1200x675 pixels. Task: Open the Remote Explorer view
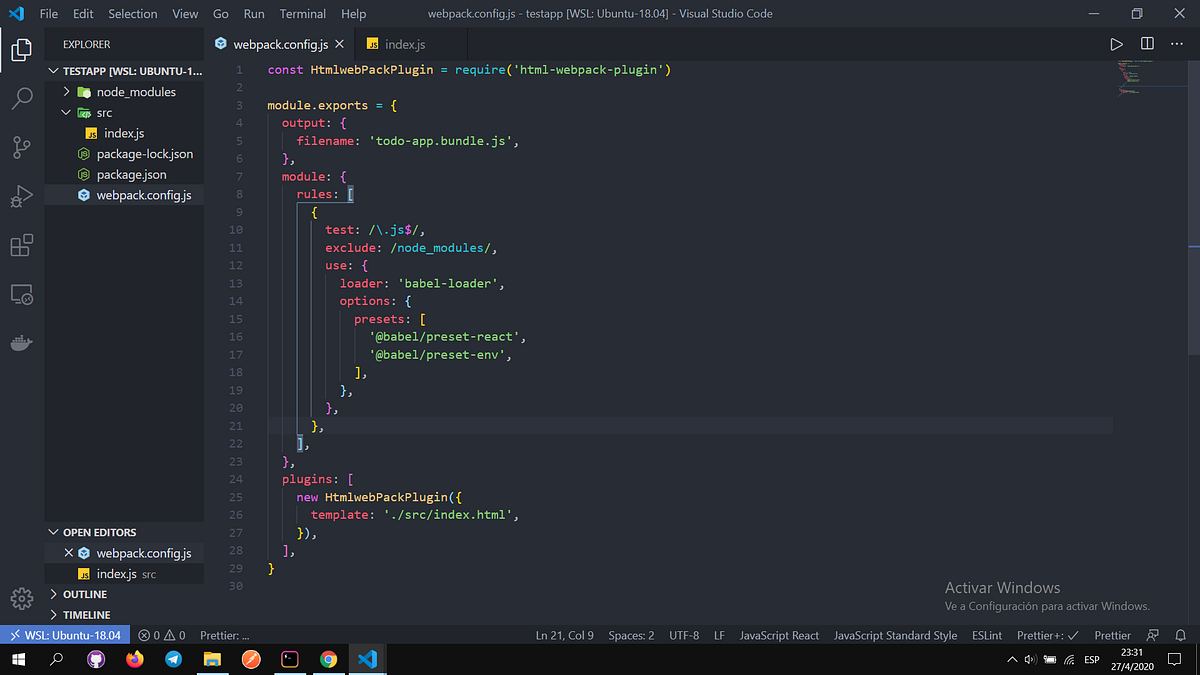(x=22, y=294)
